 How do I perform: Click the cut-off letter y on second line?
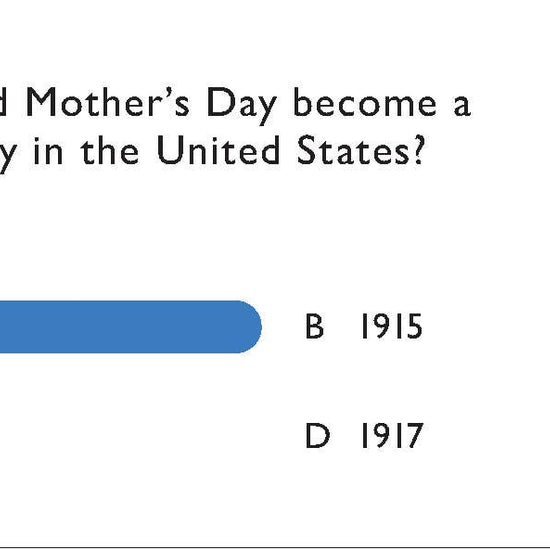[x=7, y=155]
